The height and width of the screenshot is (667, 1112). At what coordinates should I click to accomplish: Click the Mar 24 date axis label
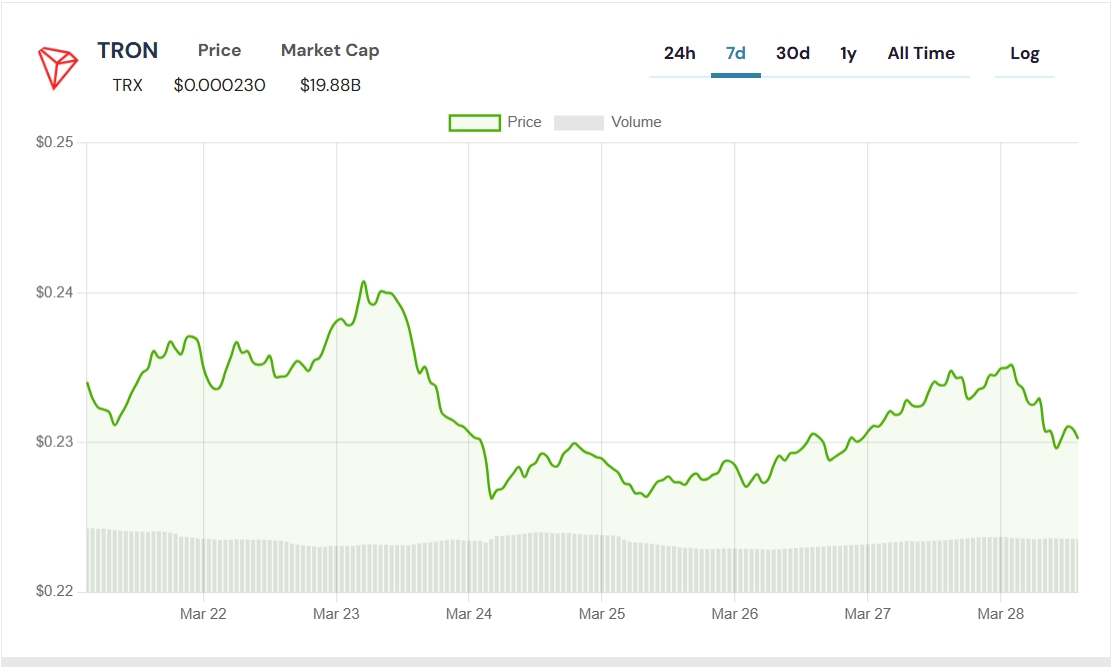469,614
